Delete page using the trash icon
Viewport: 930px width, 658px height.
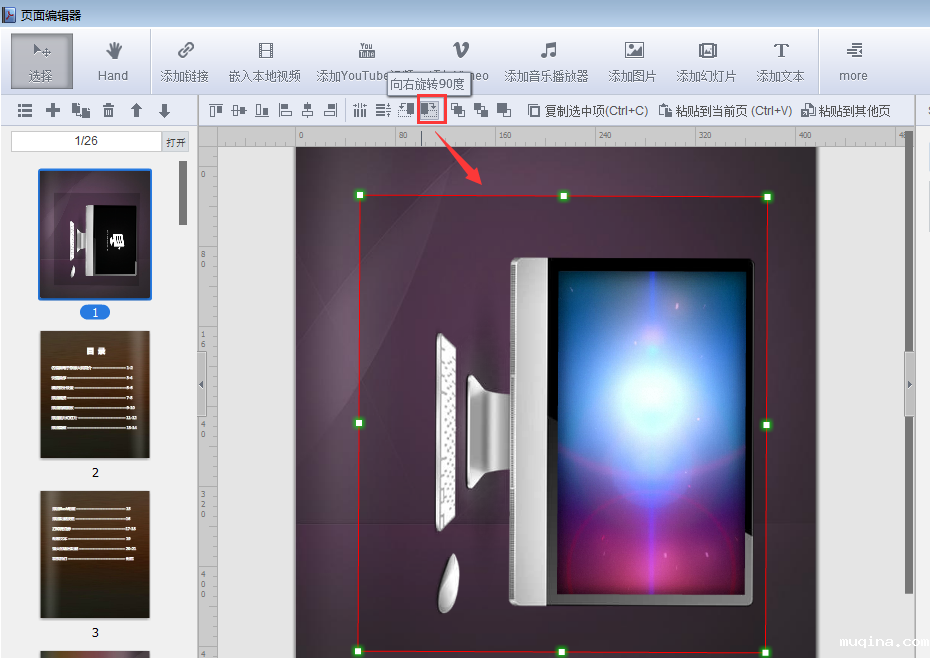tap(108, 111)
